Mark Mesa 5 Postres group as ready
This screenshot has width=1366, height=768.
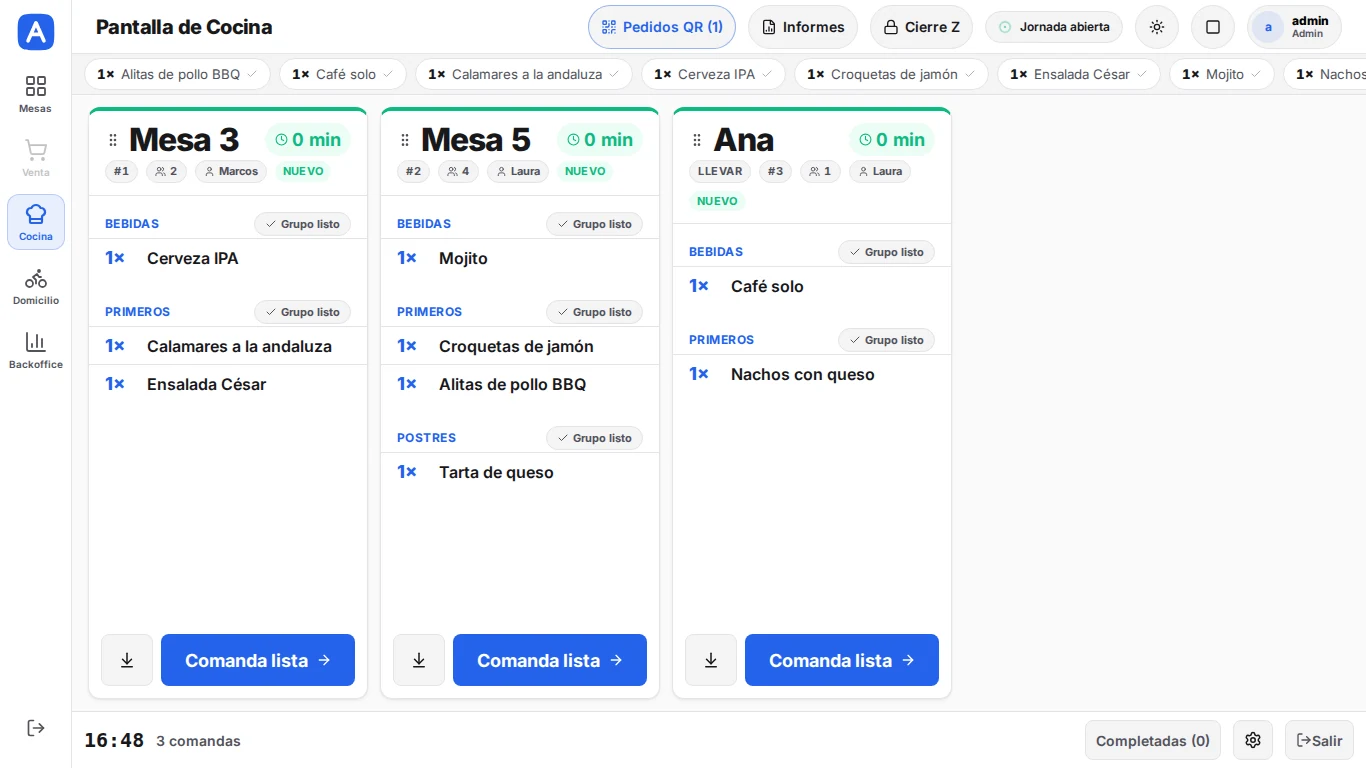[594, 438]
